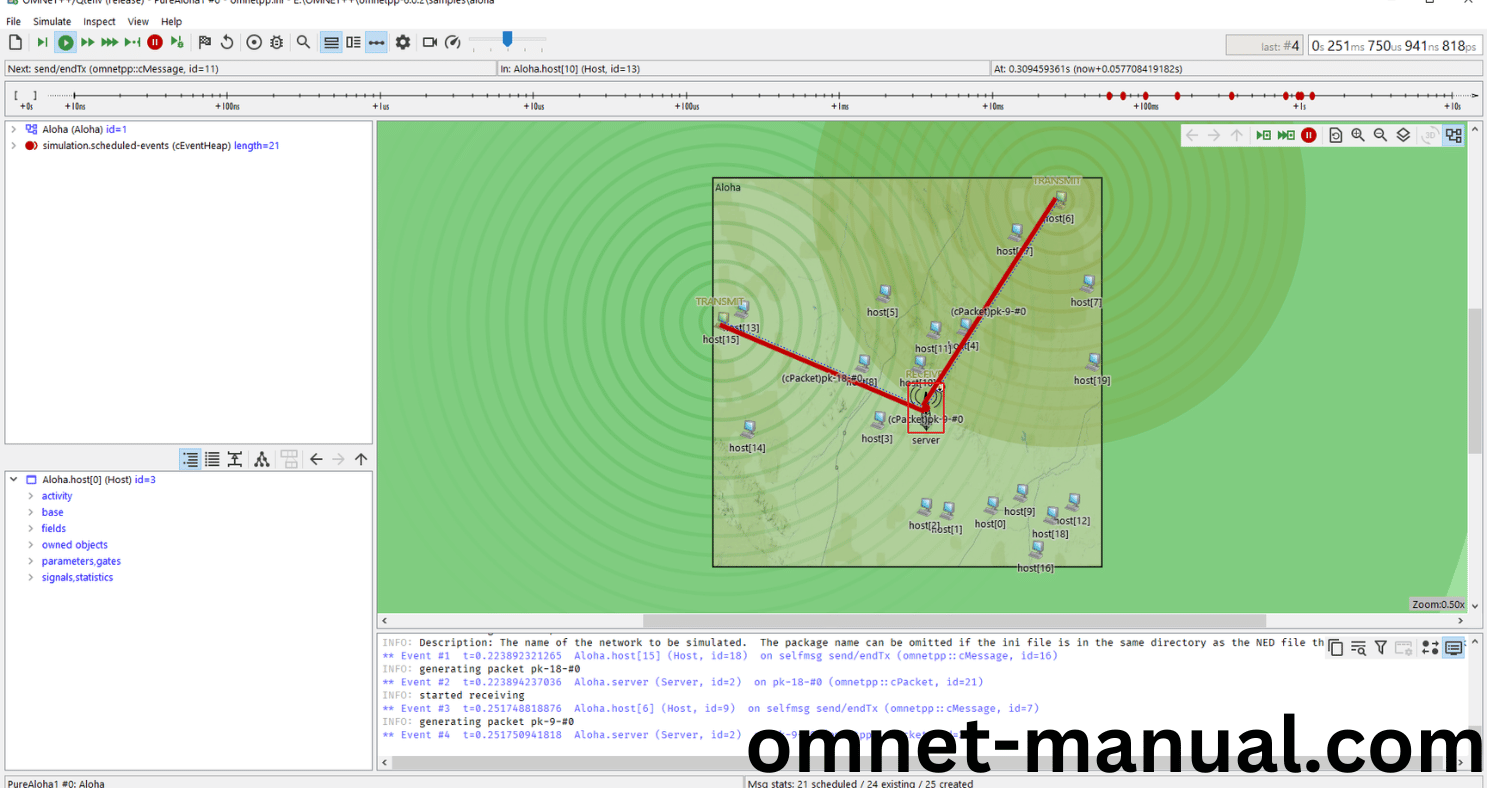Click the magnifier Find icon in main toolbar
Image resolution: width=1487 pixels, height=788 pixels.
303,42
